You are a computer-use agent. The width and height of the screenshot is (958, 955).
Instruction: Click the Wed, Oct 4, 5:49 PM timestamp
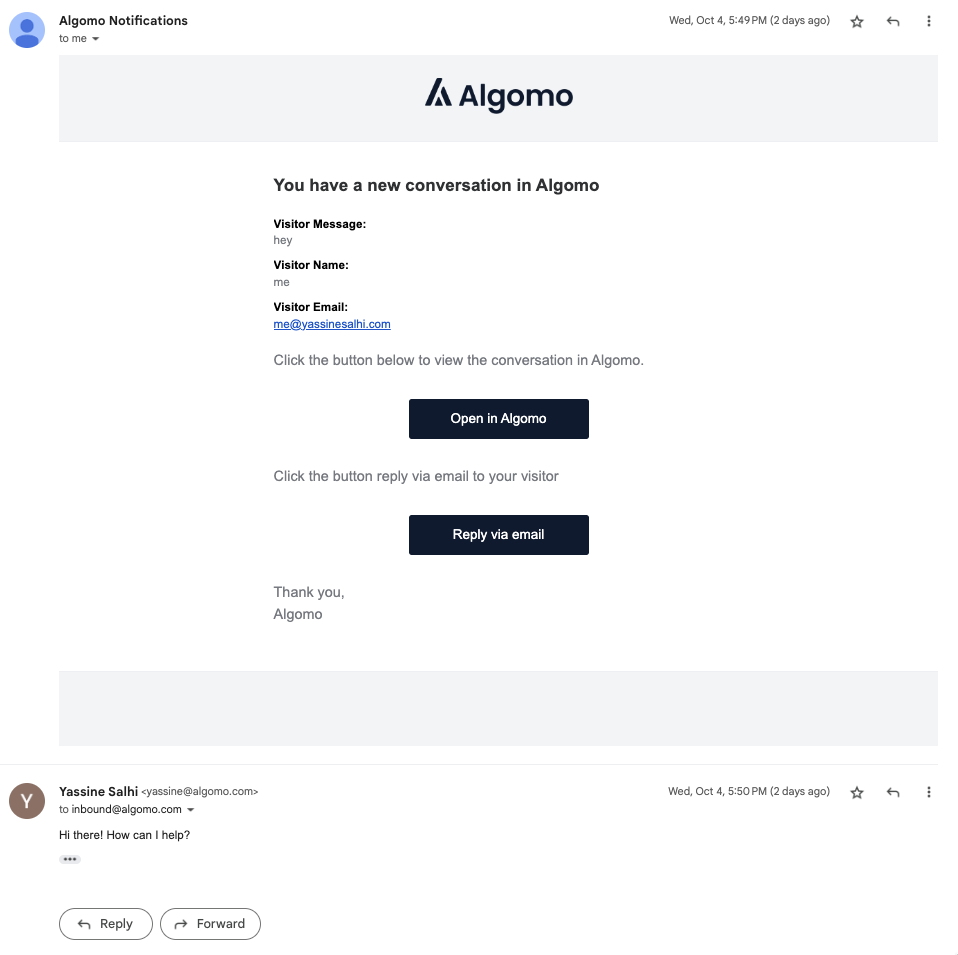pyautogui.click(x=749, y=20)
